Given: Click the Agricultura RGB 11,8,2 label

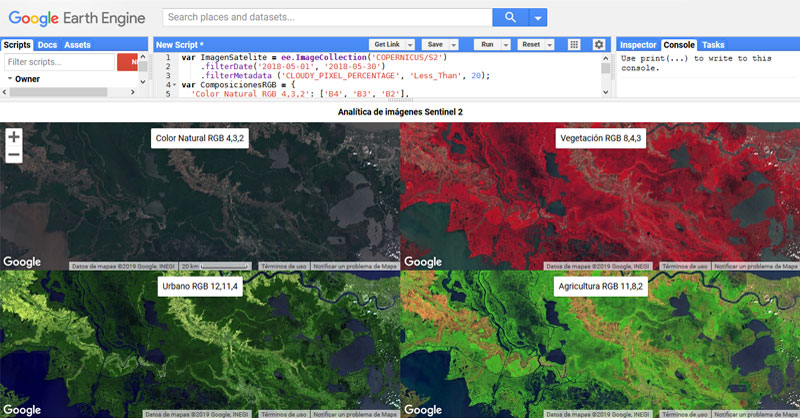Looking at the screenshot, I should [601, 286].
